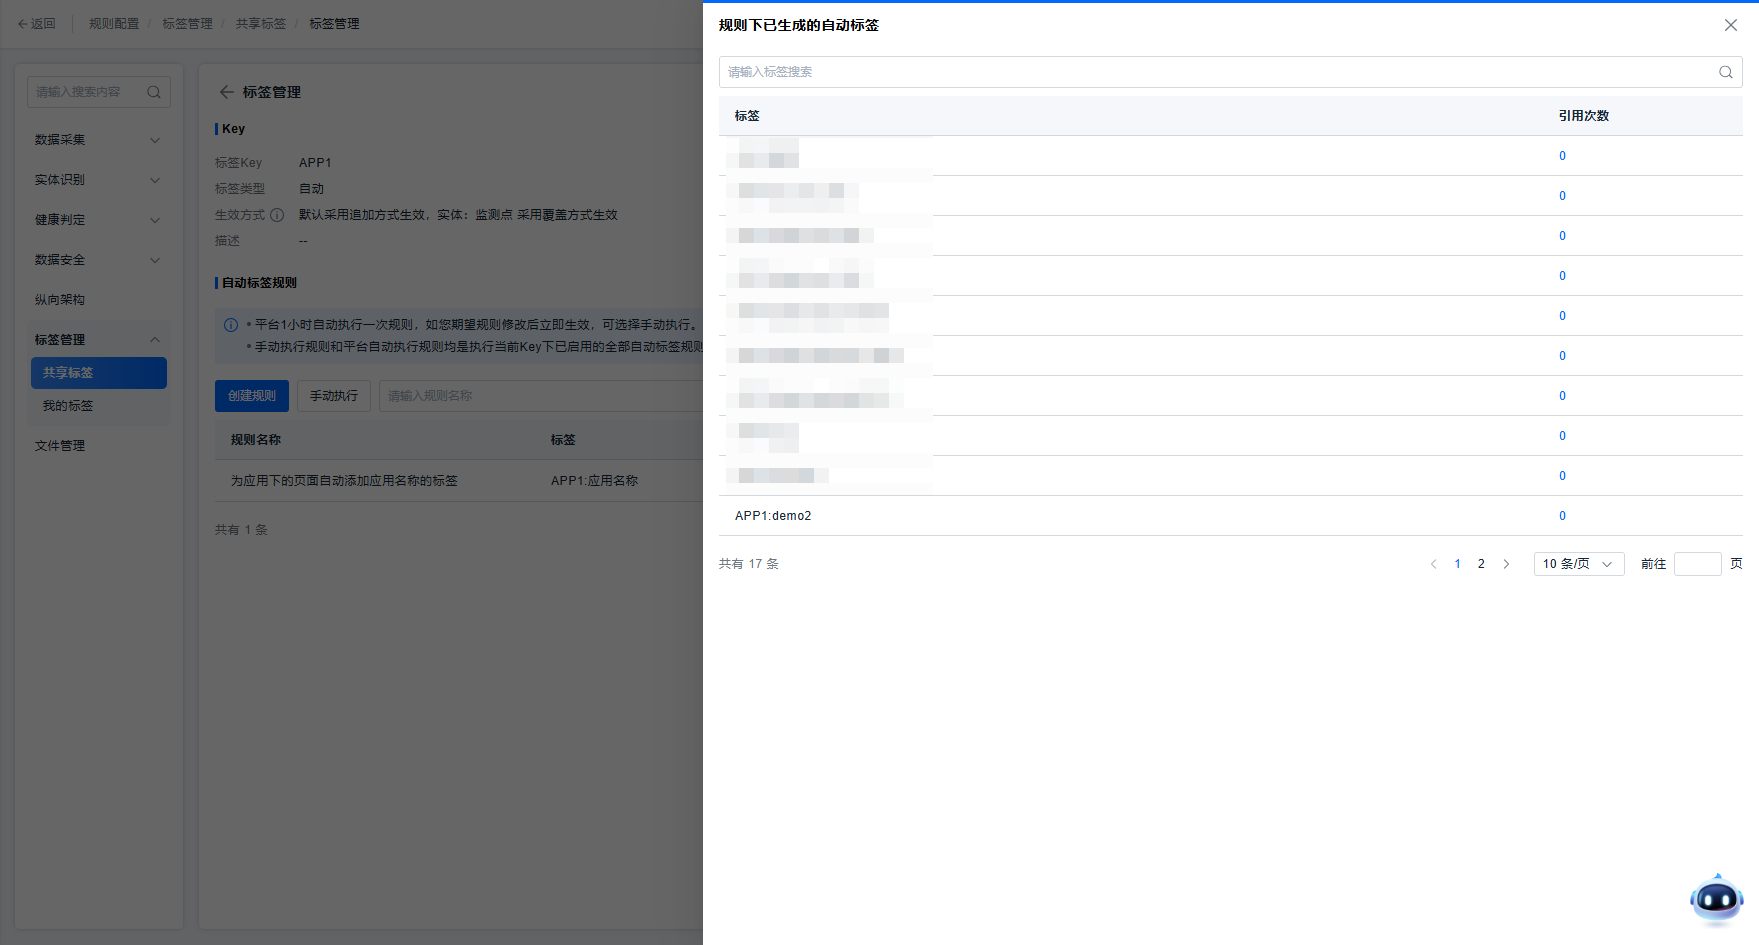Expand the 数据采集 sidebar menu
This screenshot has height=945, width=1759.
tap(97, 140)
